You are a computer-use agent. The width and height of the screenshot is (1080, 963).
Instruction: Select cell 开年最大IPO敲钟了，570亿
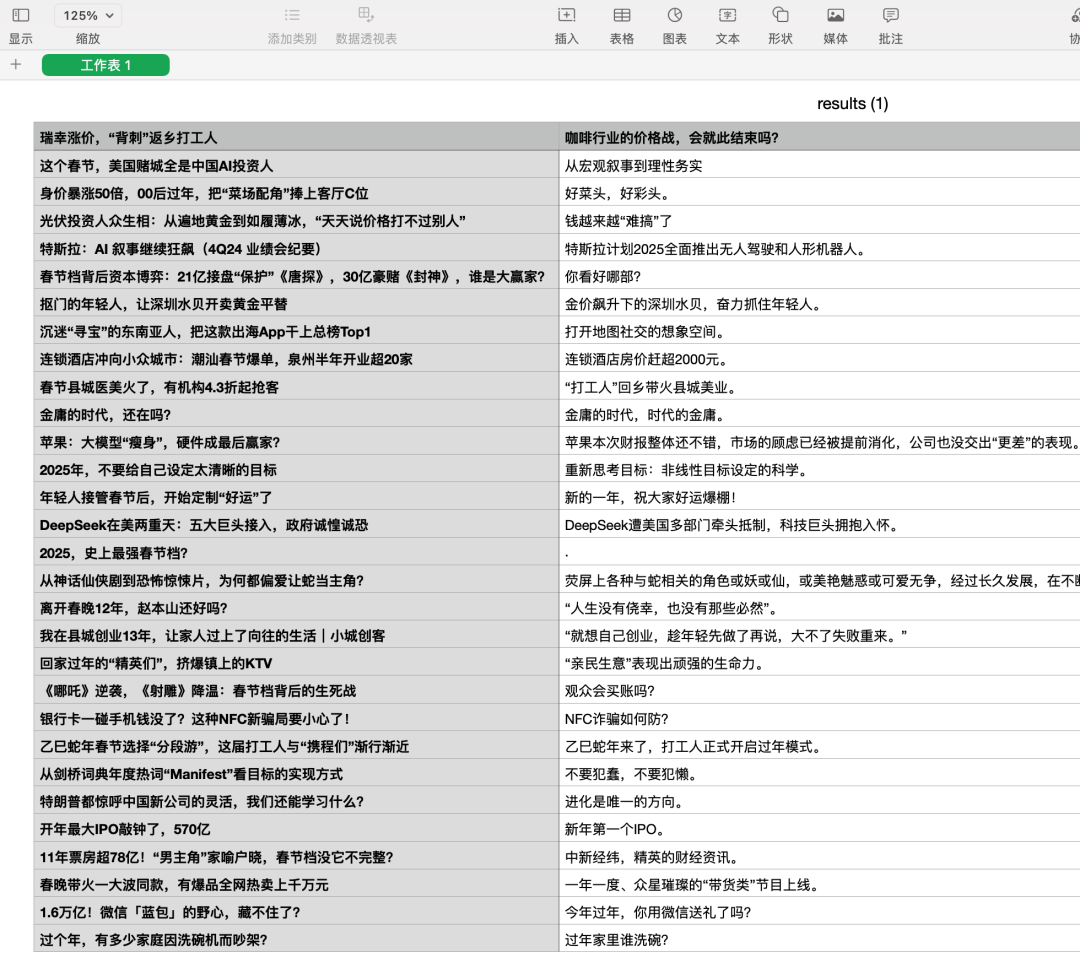click(296, 829)
